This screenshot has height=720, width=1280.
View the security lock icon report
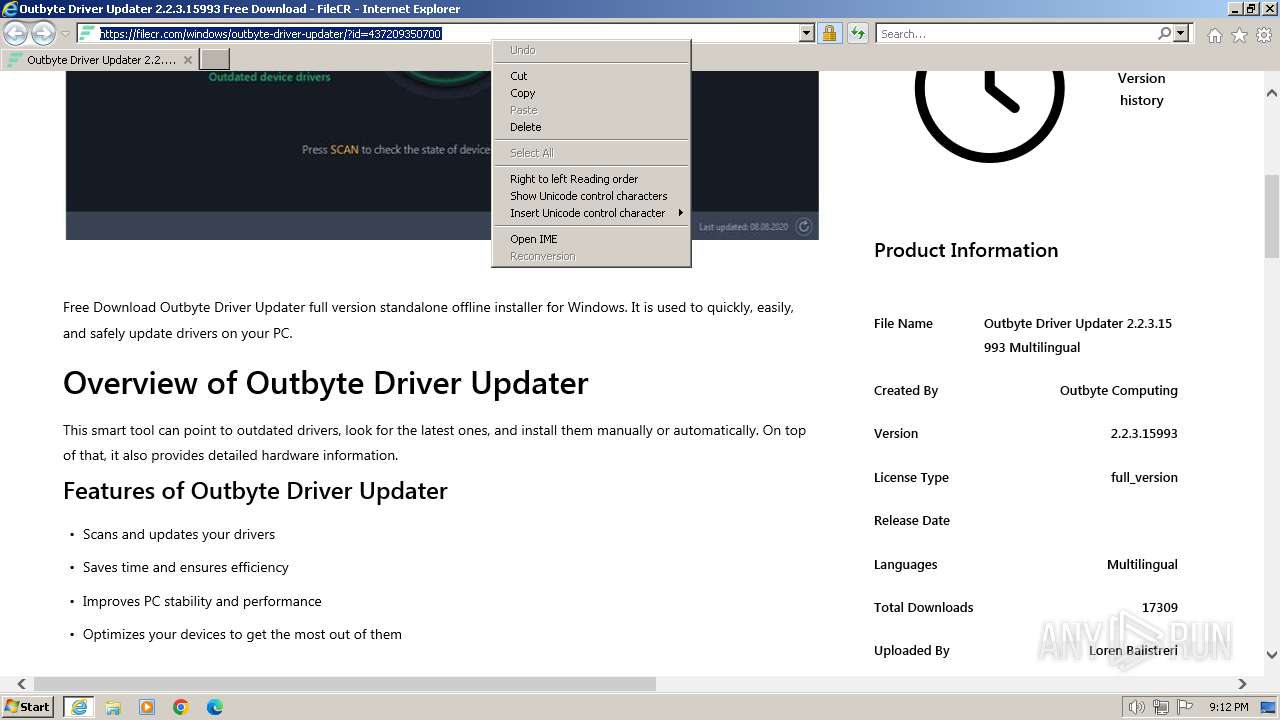(829, 33)
